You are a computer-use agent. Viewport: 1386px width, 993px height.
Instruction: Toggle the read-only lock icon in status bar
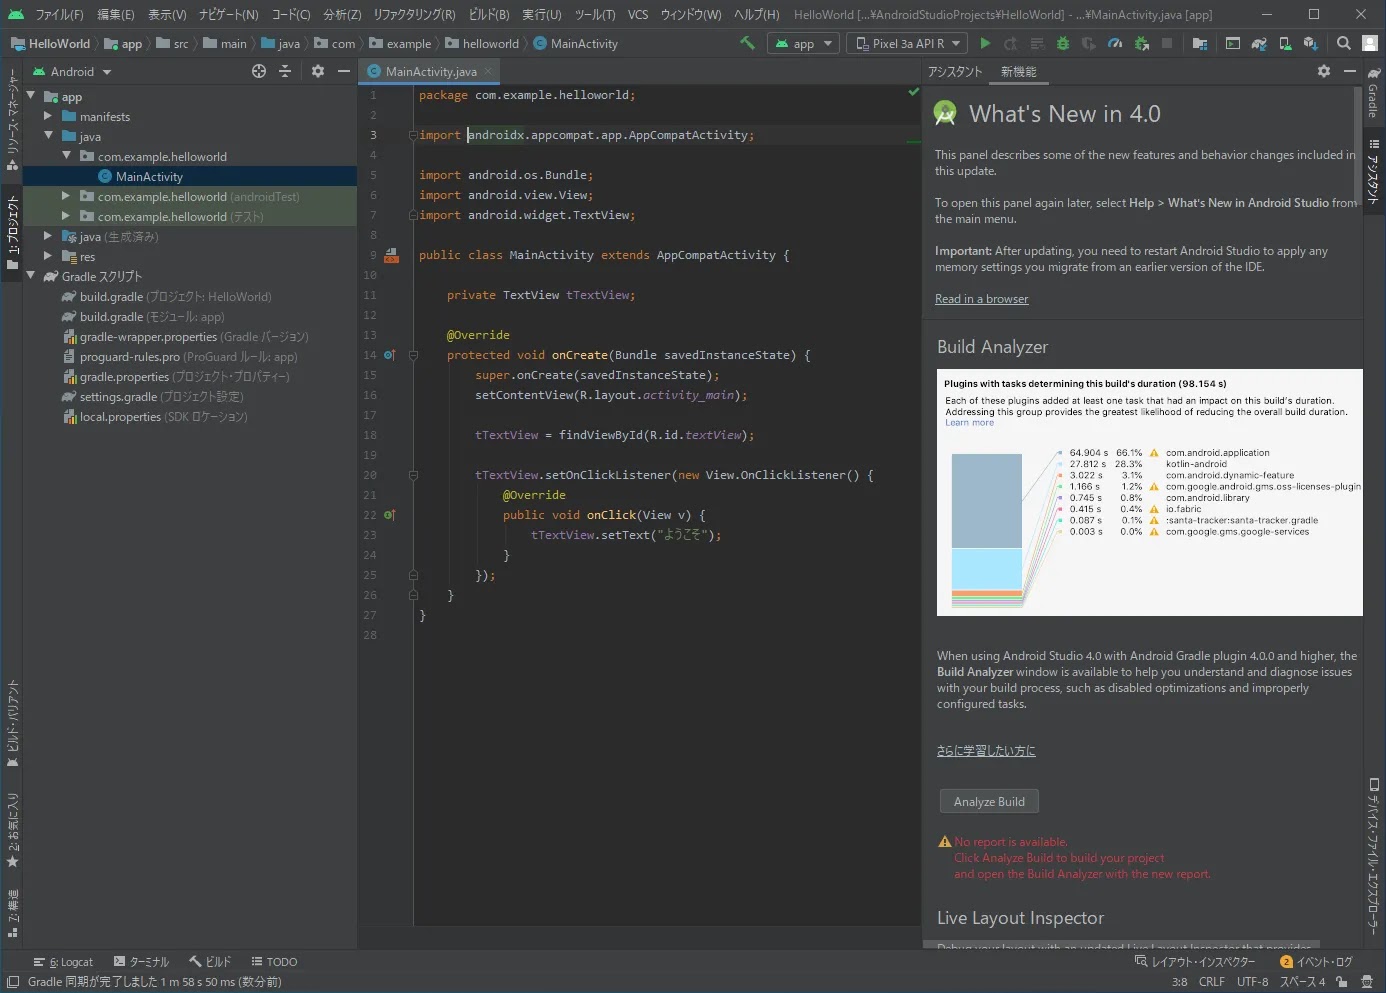[1341, 982]
